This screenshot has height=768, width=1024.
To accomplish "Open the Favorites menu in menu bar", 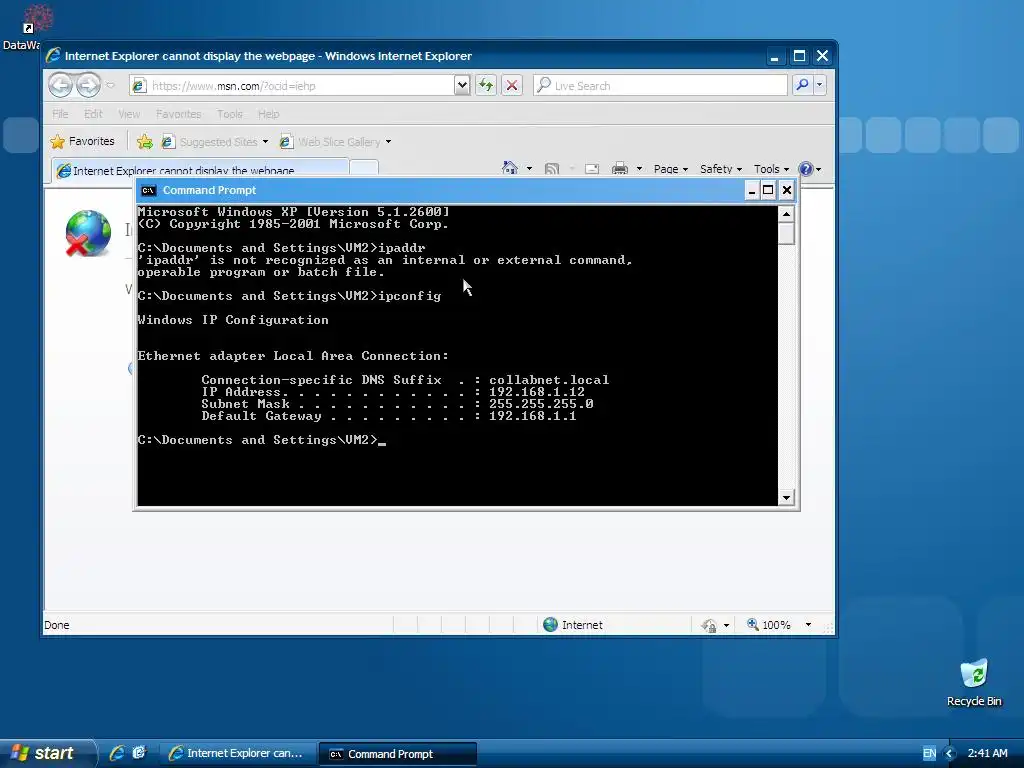I will pos(178,114).
